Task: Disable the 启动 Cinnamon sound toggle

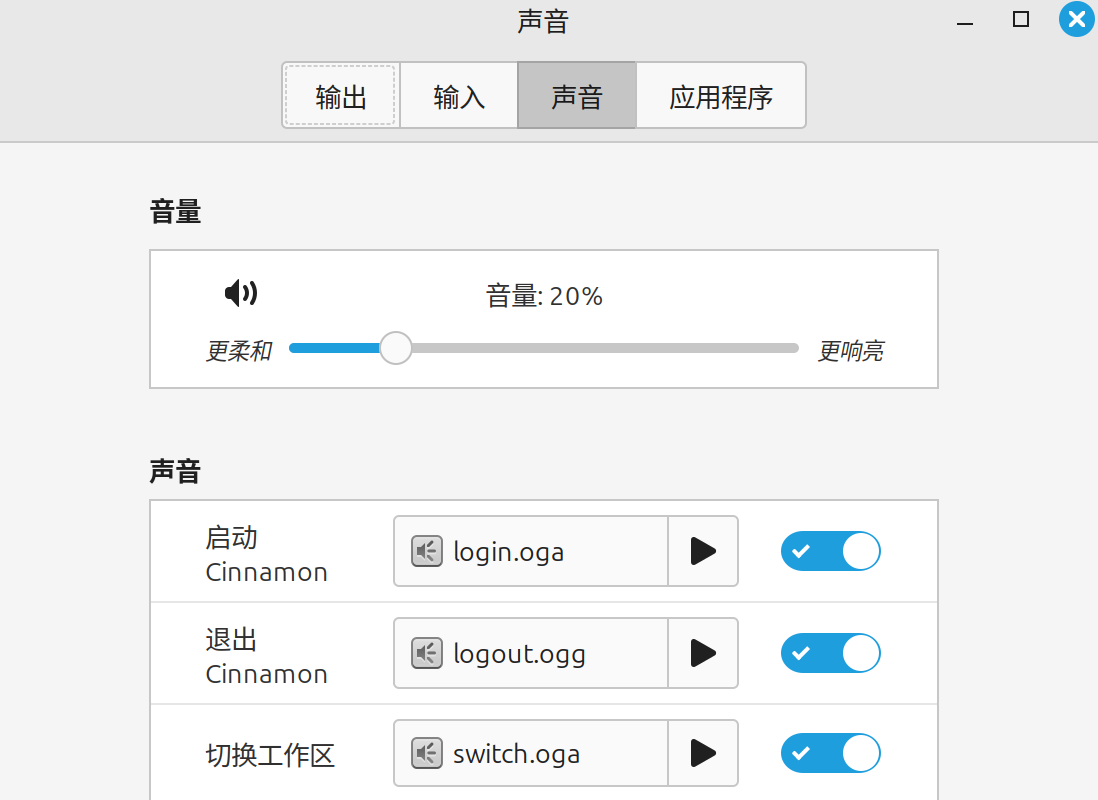Action: (831, 551)
